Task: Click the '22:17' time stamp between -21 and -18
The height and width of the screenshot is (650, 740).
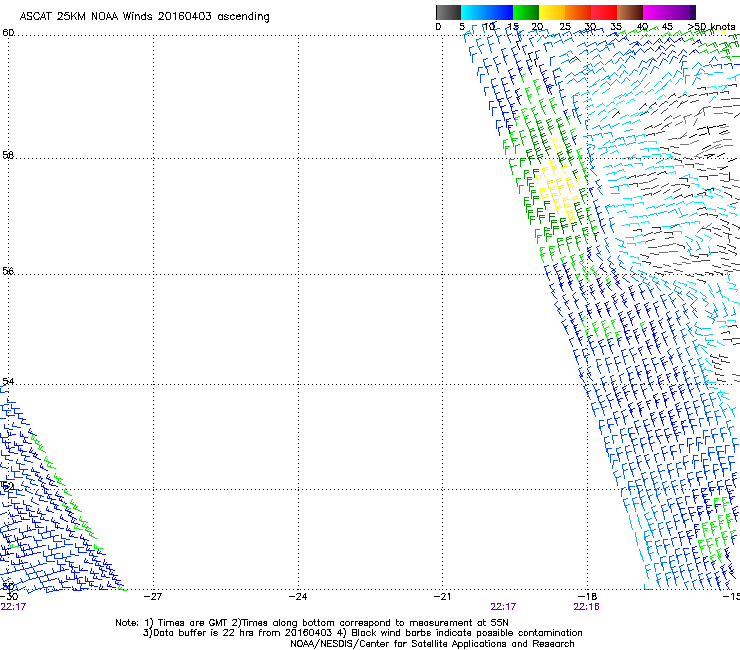Action: [x=503, y=607]
